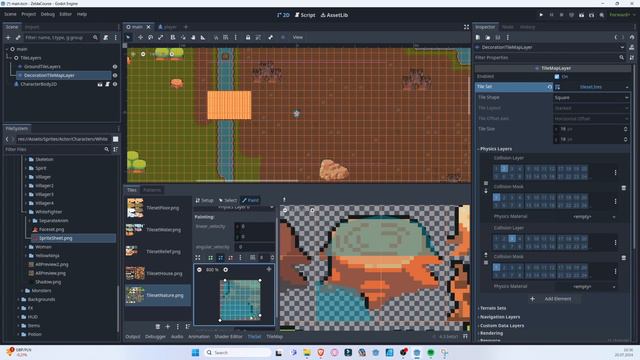
Task: Click the instantiate child scene link icon
Action: [x=18, y=38]
